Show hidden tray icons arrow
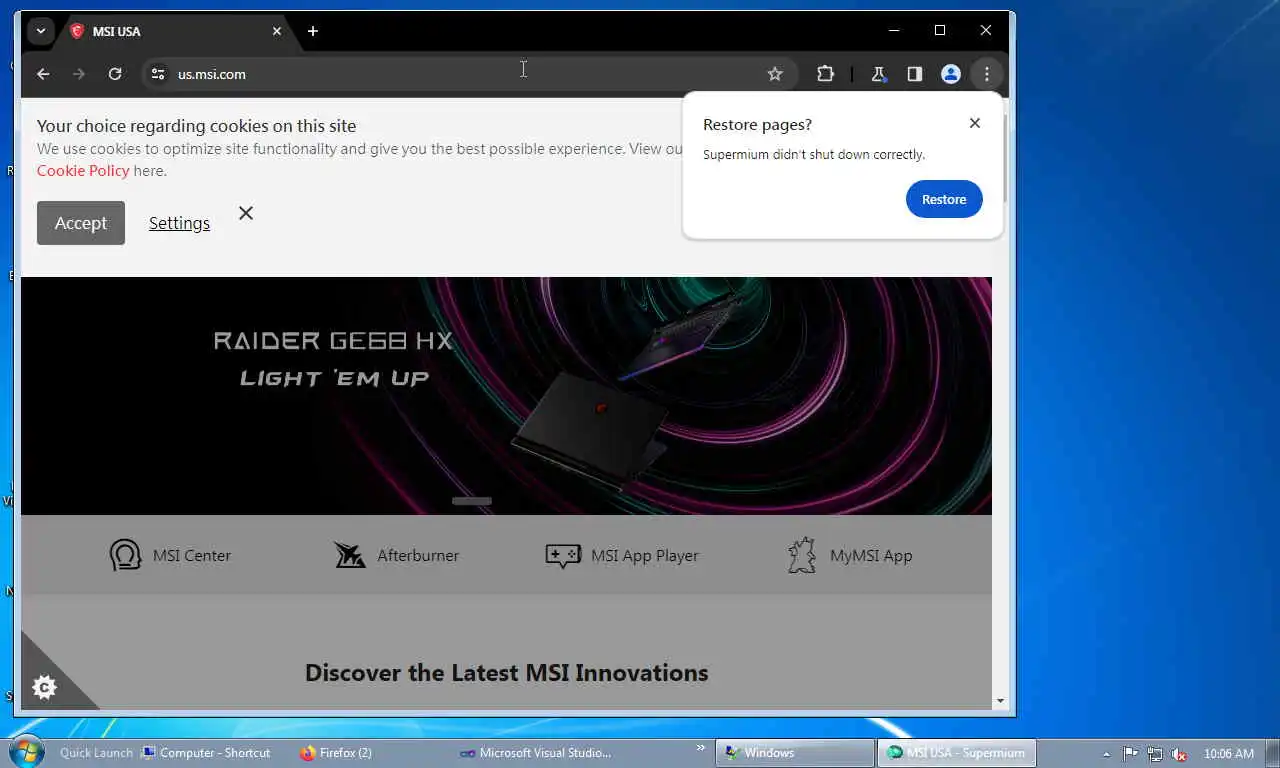Image resolution: width=1280 pixels, height=768 pixels. pyautogui.click(x=1106, y=754)
